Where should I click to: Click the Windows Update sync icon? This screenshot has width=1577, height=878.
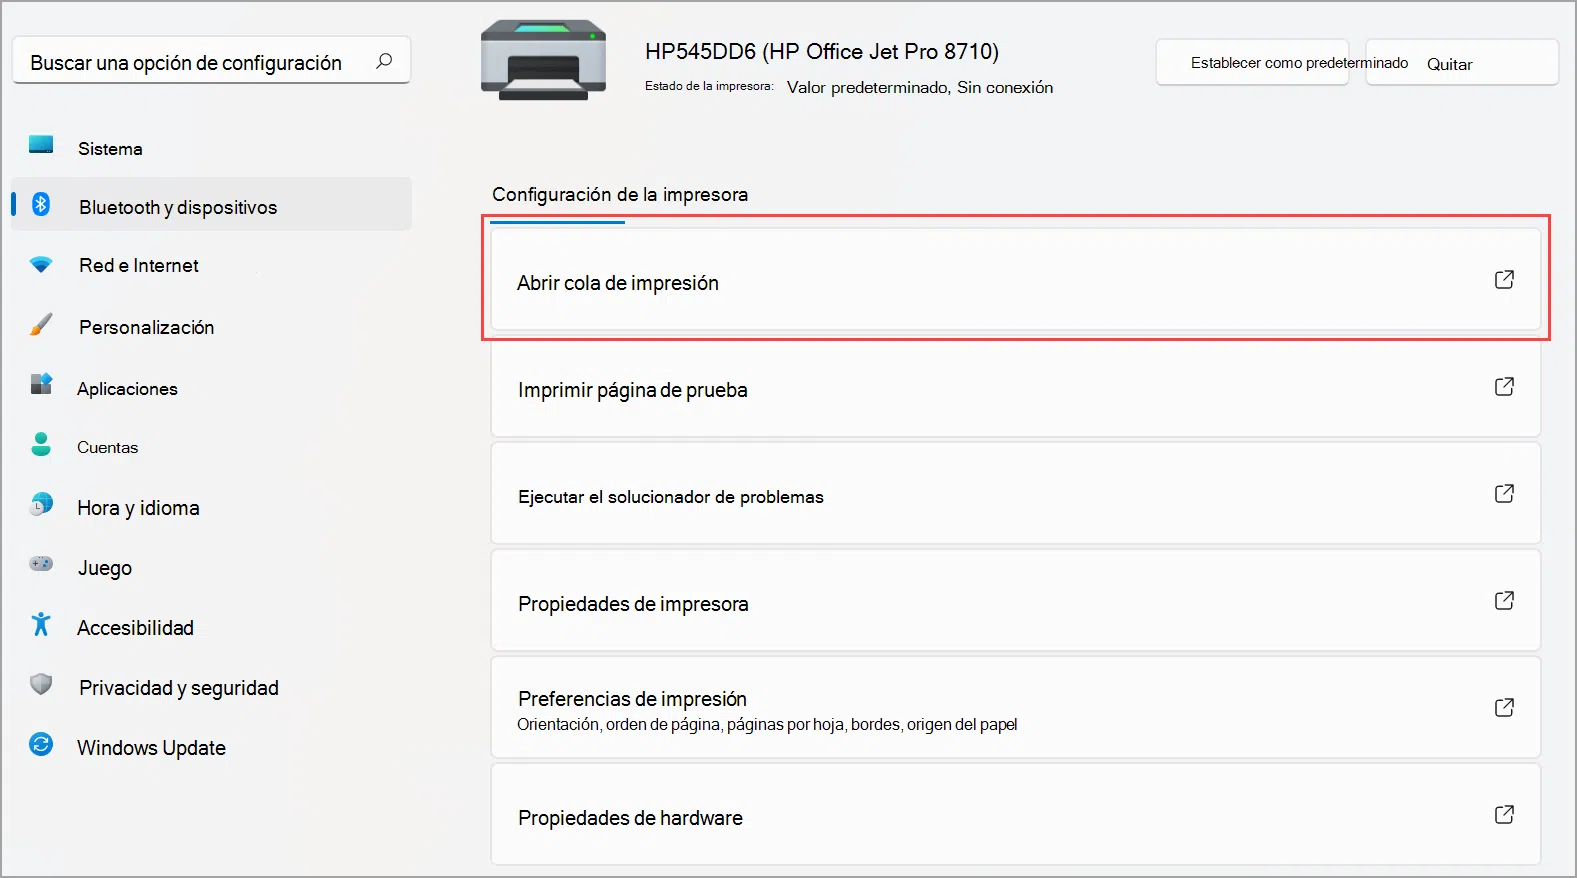41,745
